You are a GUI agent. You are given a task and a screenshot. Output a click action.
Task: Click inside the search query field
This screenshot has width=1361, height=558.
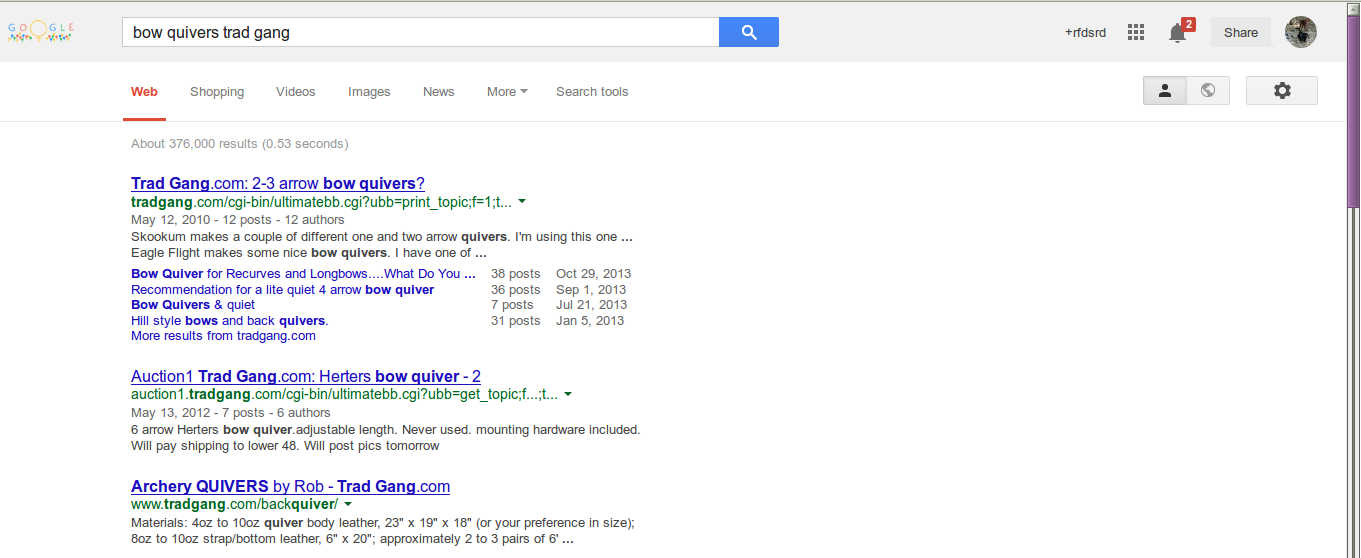tap(420, 32)
